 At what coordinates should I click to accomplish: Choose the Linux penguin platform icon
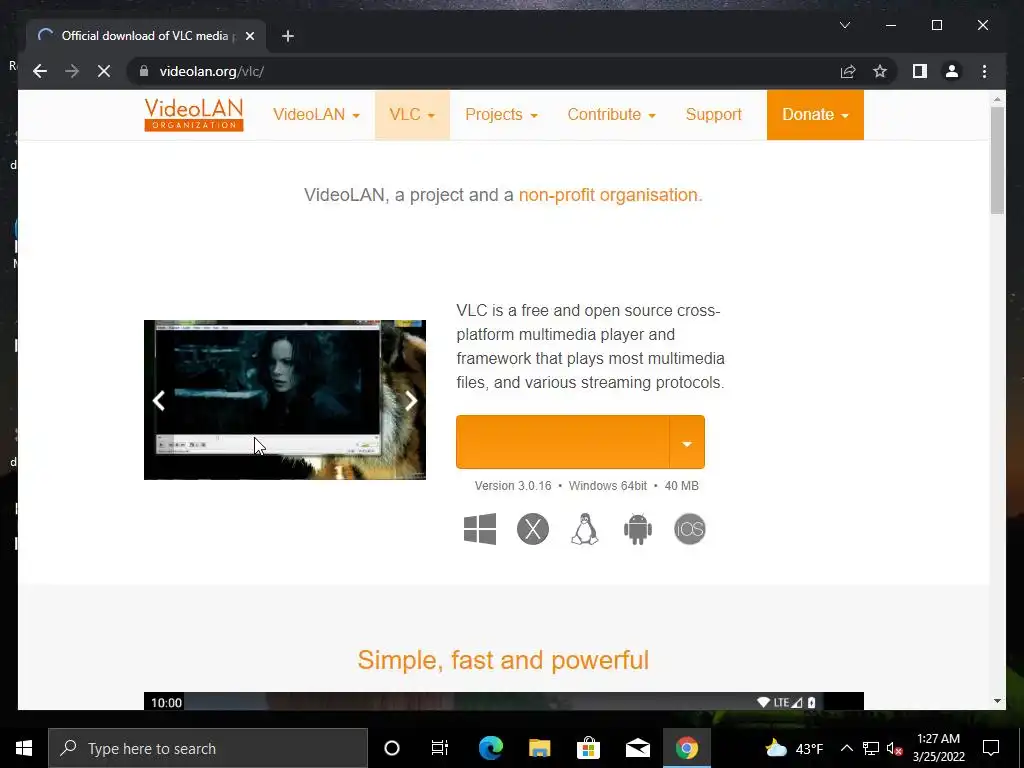tap(584, 529)
